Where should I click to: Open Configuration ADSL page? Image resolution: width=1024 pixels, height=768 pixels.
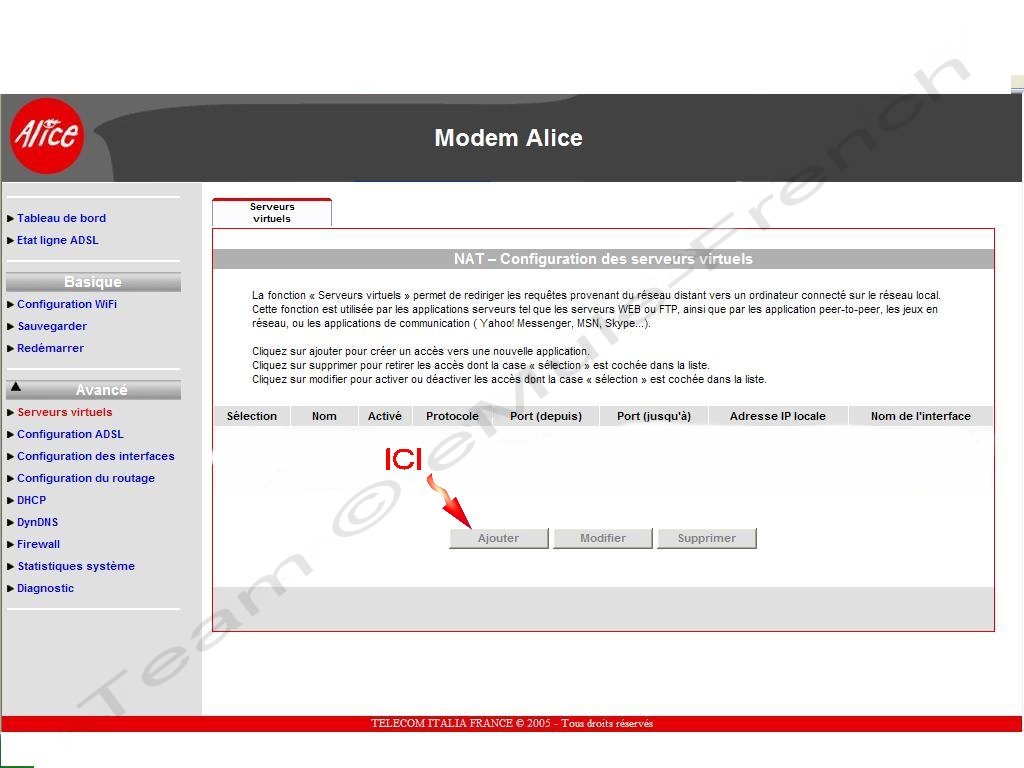[x=70, y=434]
